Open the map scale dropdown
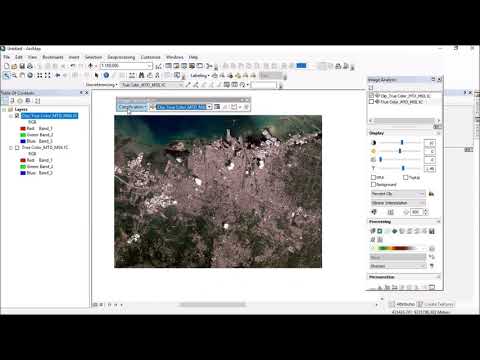 [150, 66]
